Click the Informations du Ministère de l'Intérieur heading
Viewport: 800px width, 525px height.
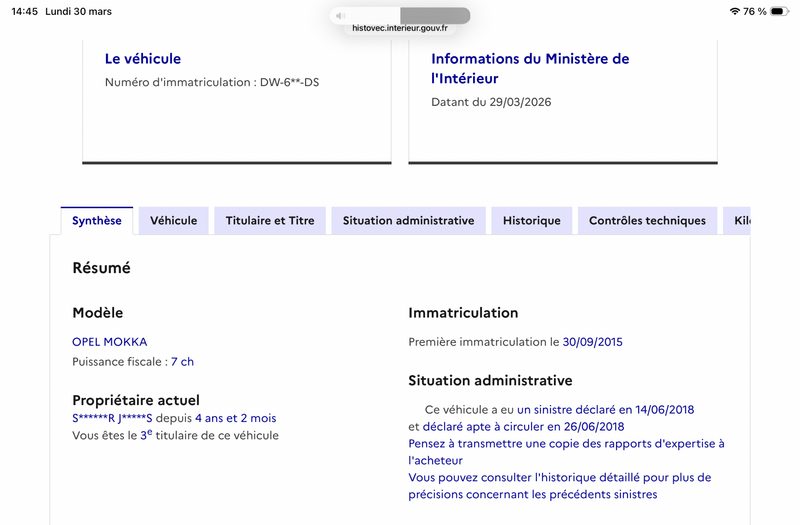pyautogui.click(x=530, y=68)
